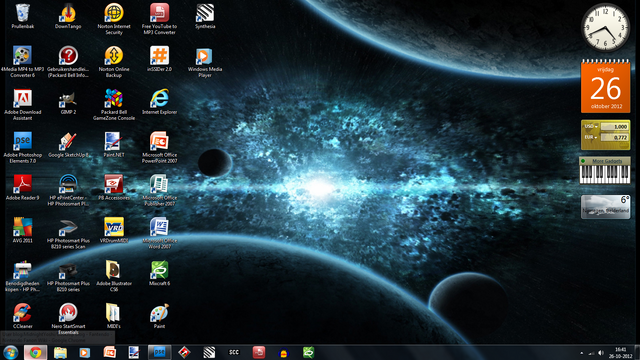Viewport: 640px width, 360px height.
Task: Open the volume speaker tray icon
Action: click(x=601, y=353)
